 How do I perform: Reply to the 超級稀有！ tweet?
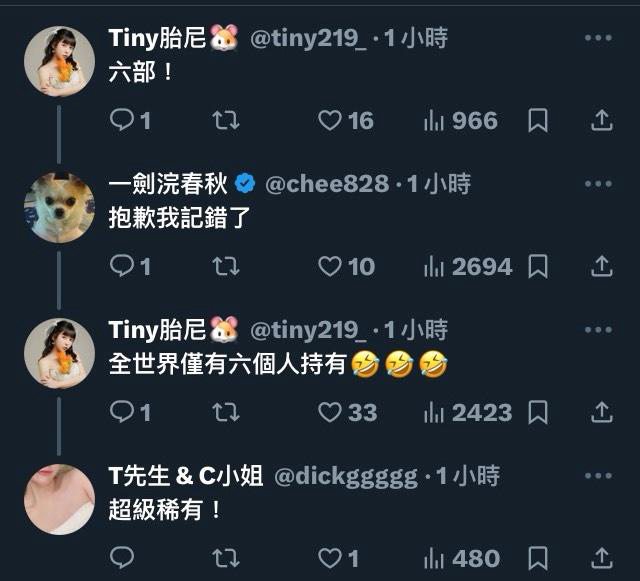click(122, 558)
